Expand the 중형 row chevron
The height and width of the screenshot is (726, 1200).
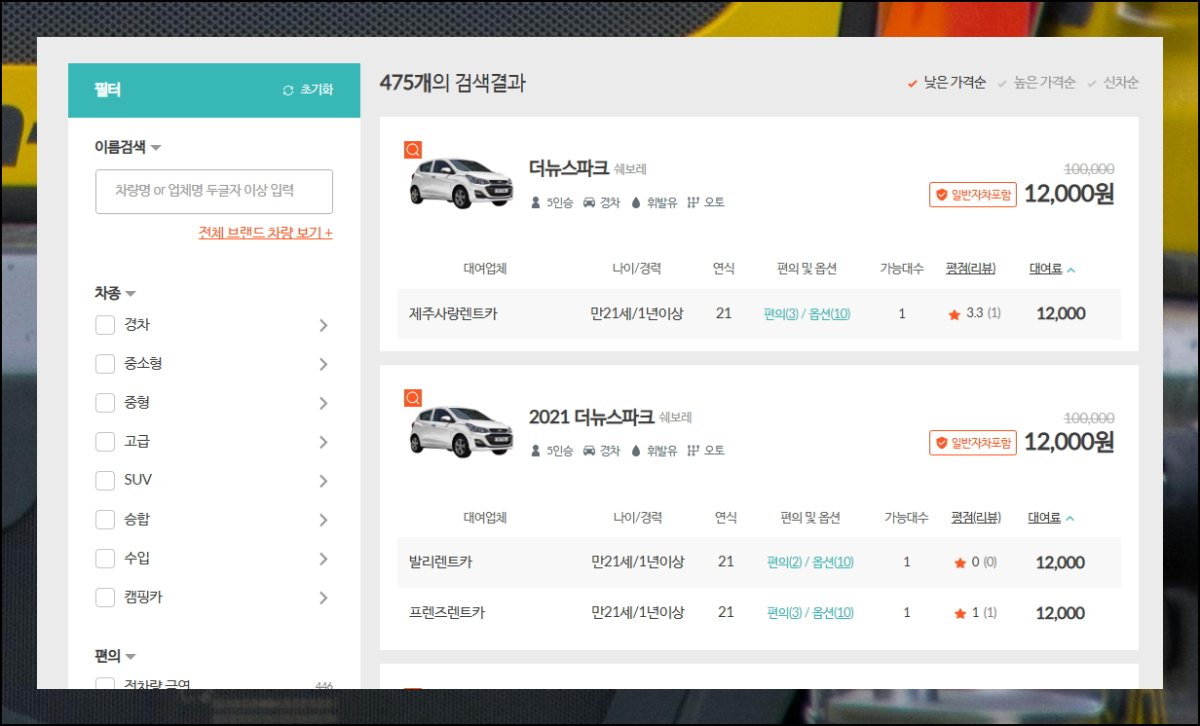(323, 403)
